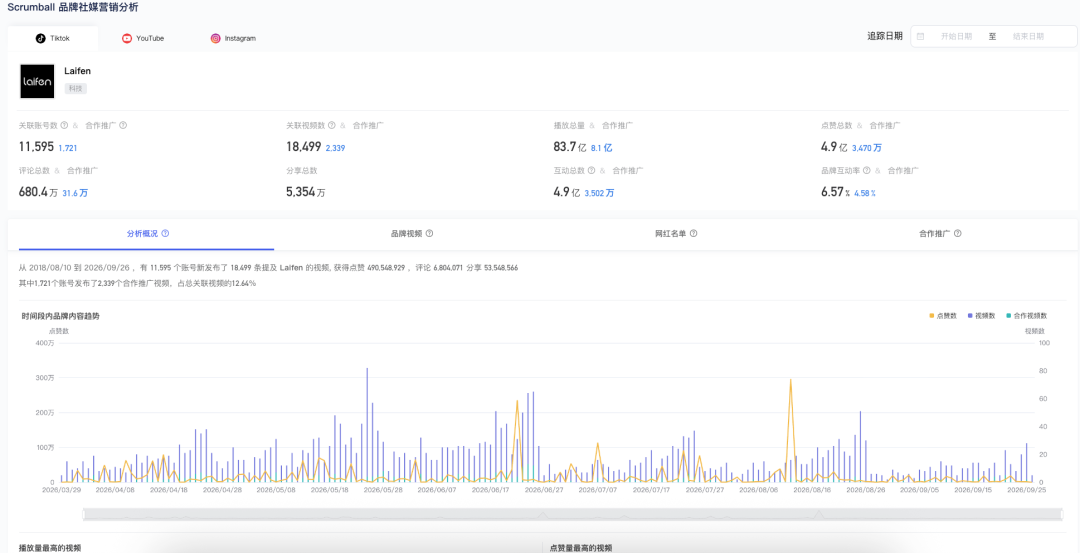Image resolution: width=1080 pixels, height=553 pixels.
Task: Switch to the YouTube platform tab
Action: tap(143, 39)
